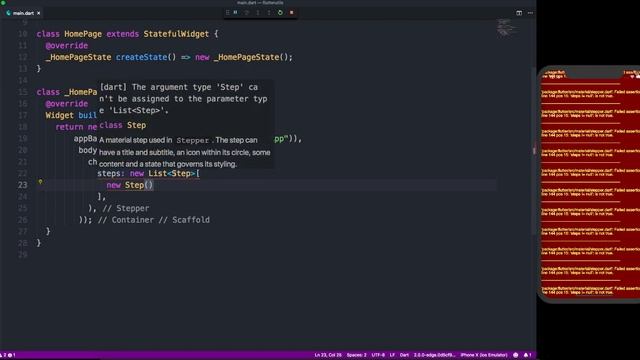Image resolution: width=640 pixels, height=360 pixels.
Task: Select language mode Dart in status bar
Action: point(404,355)
